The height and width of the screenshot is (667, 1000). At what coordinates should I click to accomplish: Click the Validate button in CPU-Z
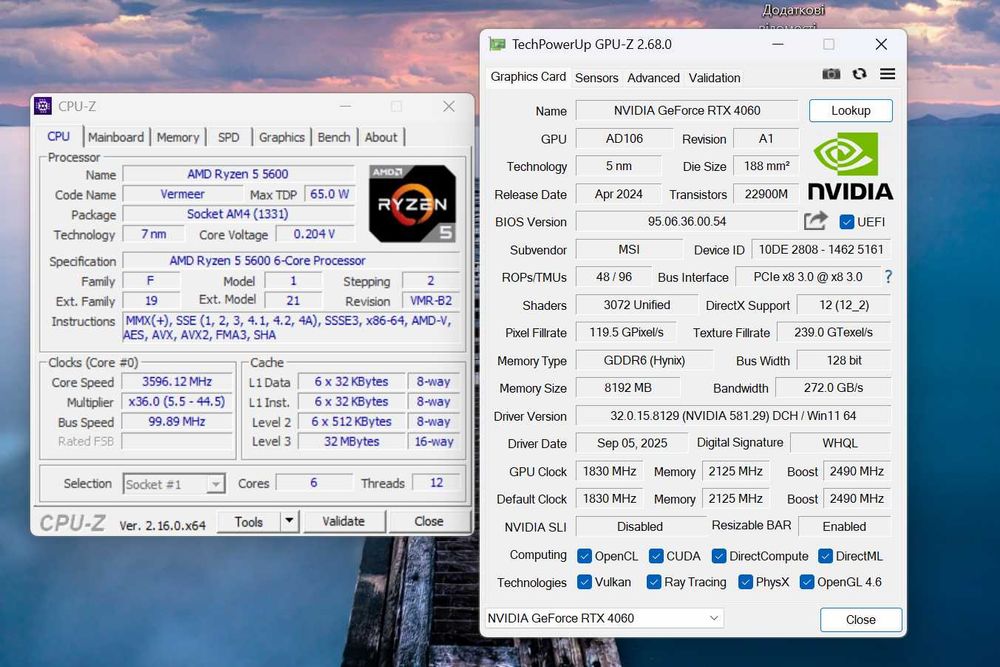tap(344, 521)
